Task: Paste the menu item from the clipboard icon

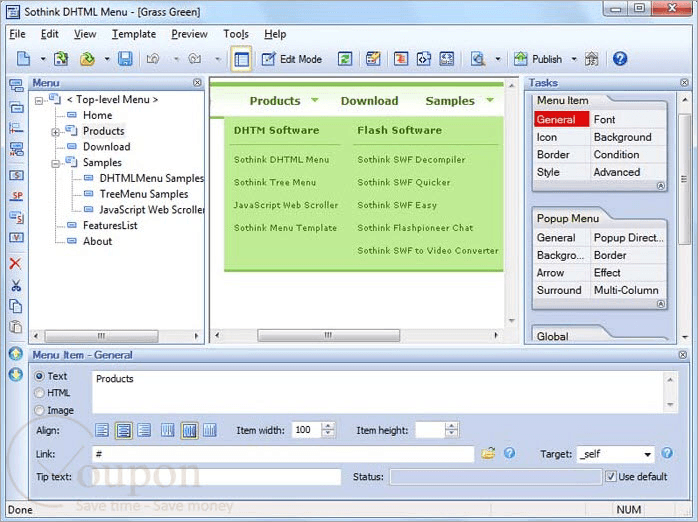Action: coord(16,327)
